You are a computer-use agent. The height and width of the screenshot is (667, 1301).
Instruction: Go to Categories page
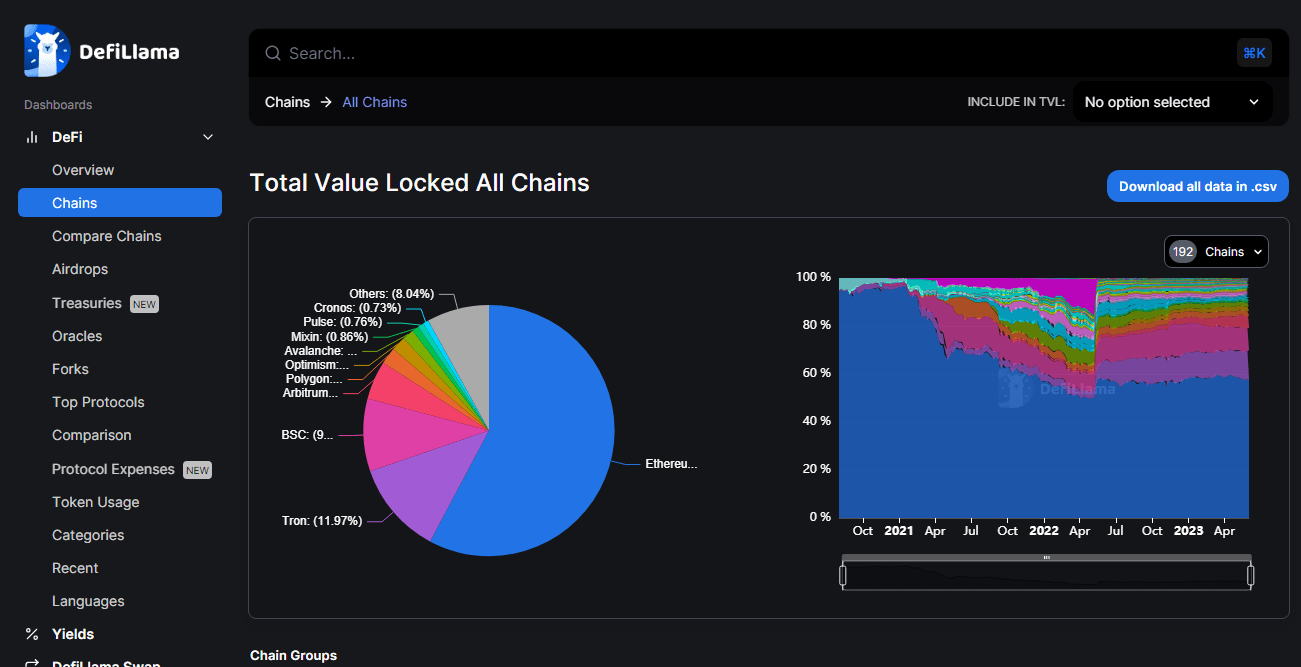88,535
